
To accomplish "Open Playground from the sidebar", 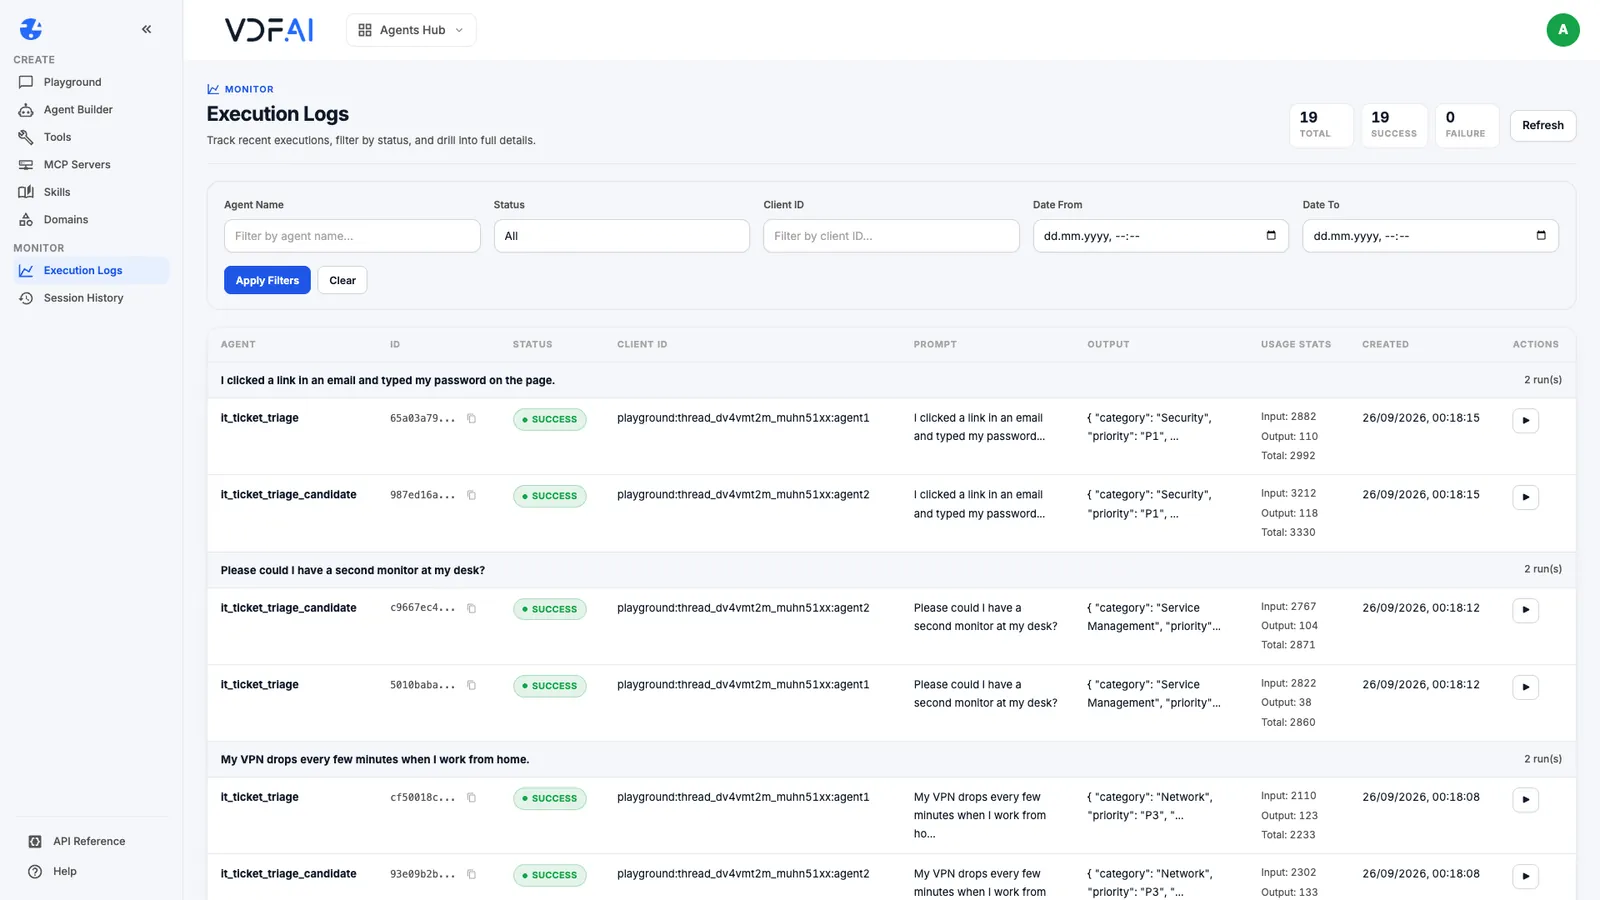I will 91,82.
